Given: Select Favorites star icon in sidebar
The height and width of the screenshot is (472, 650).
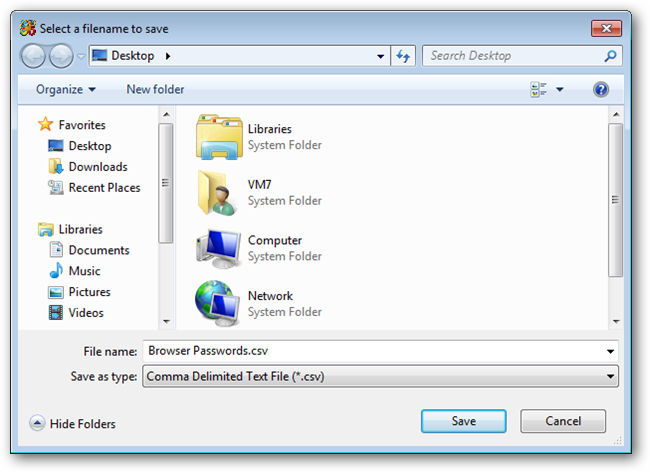Looking at the screenshot, I should coord(45,124).
